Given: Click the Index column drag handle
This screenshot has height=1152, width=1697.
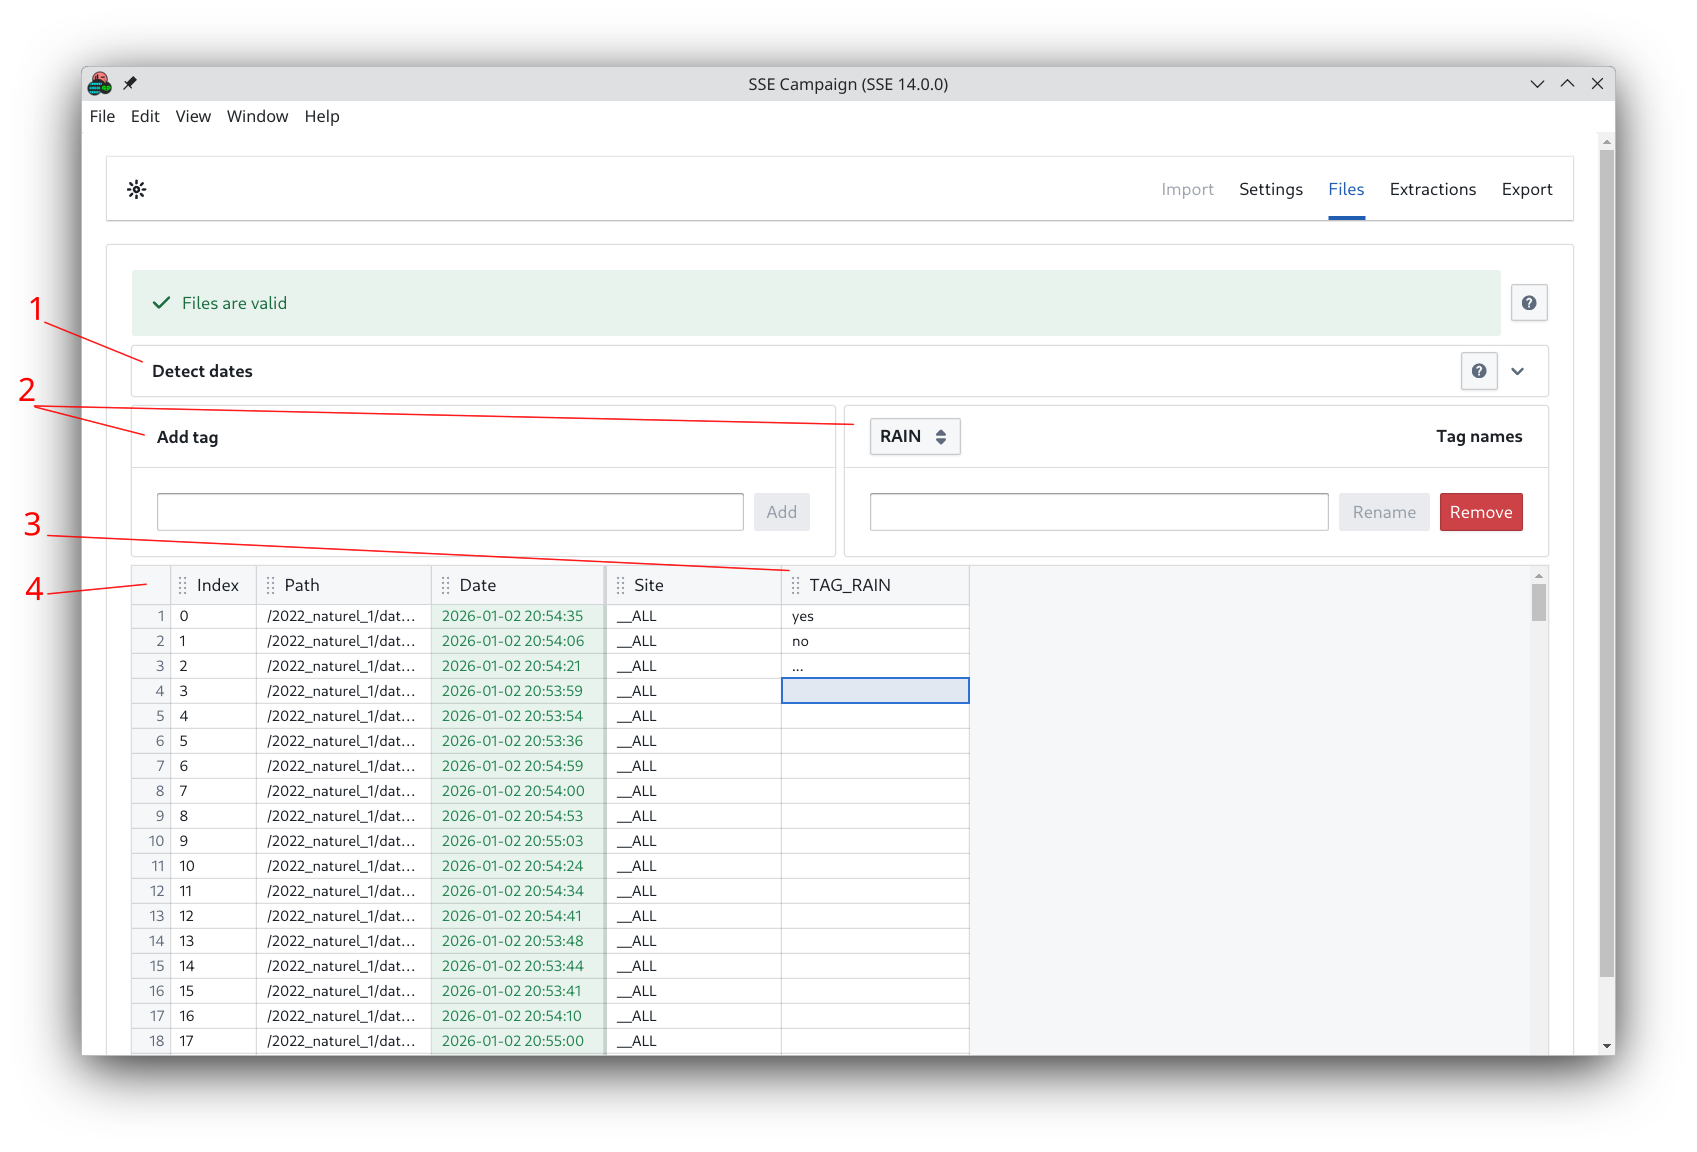Looking at the screenshot, I should pyautogui.click(x=183, y=585).
